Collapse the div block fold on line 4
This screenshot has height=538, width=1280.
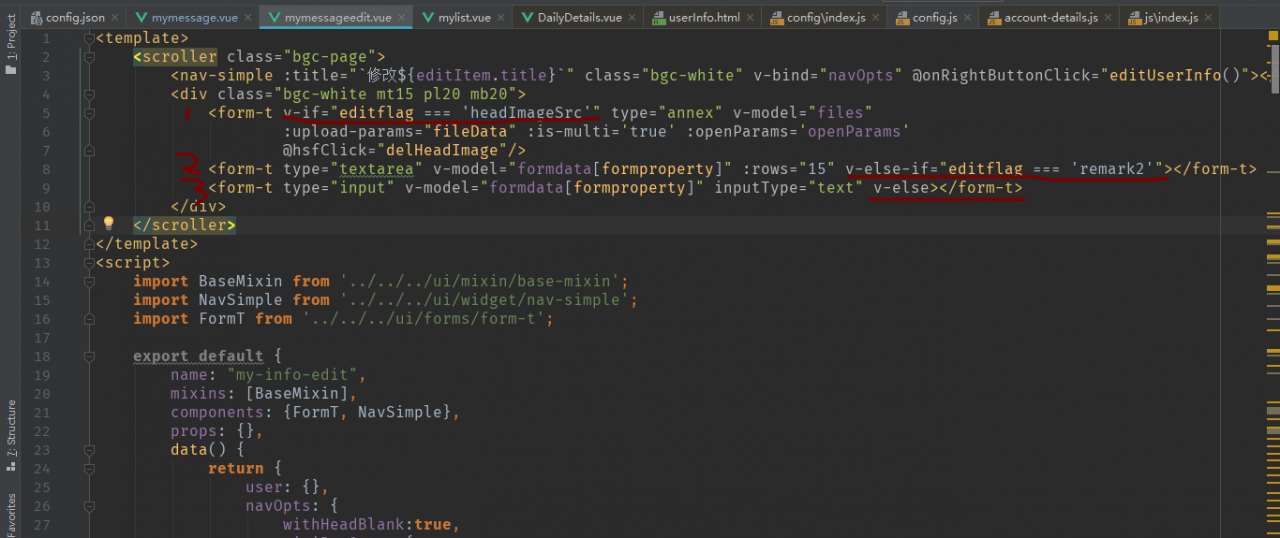91,94
